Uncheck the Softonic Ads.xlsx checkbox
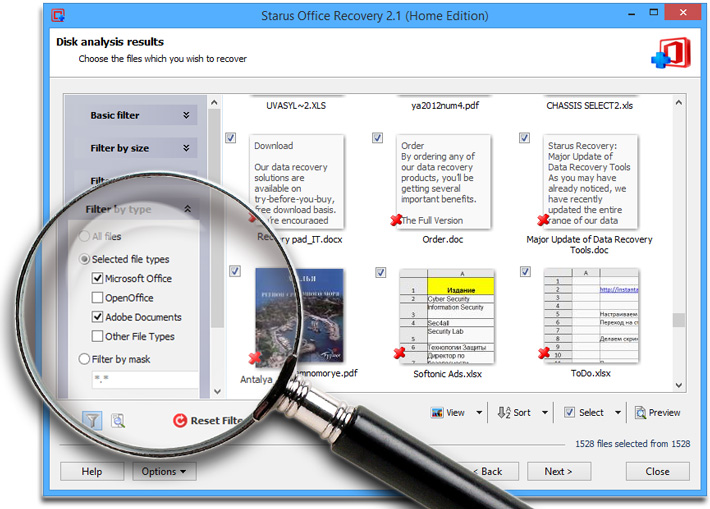The height and width of the screenshot is (509, 710). click(381, 272)
